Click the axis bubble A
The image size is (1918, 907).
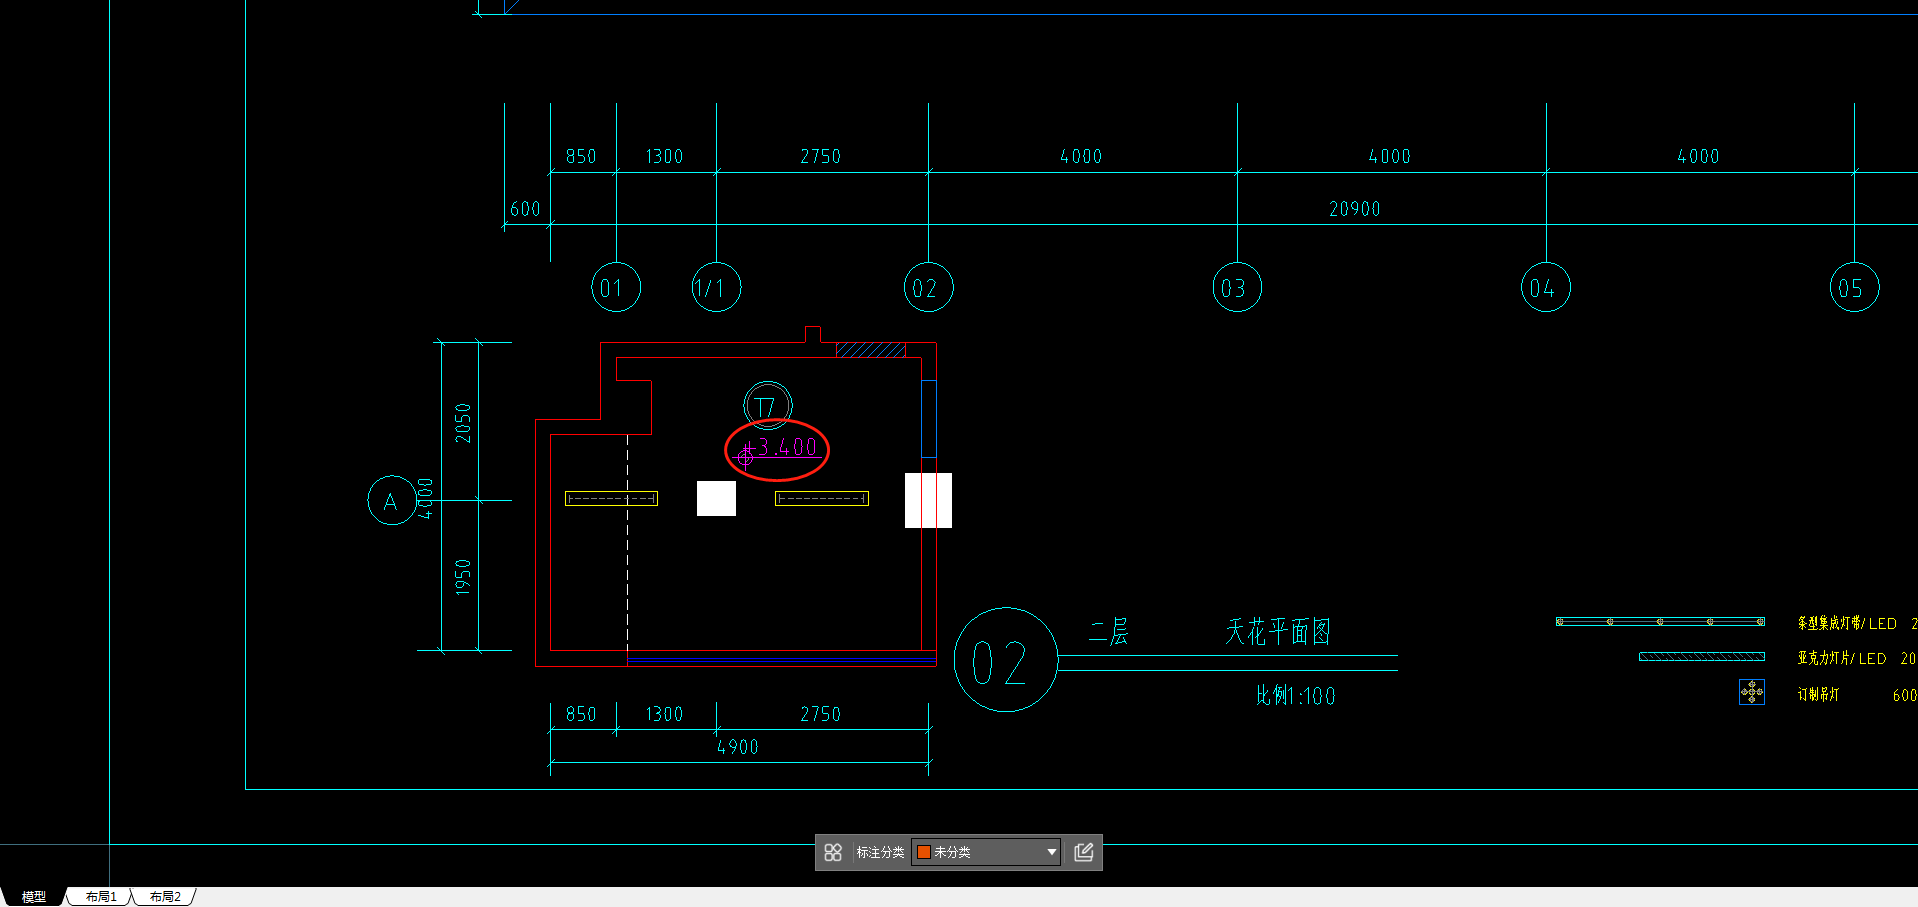[x=392, y=501]
